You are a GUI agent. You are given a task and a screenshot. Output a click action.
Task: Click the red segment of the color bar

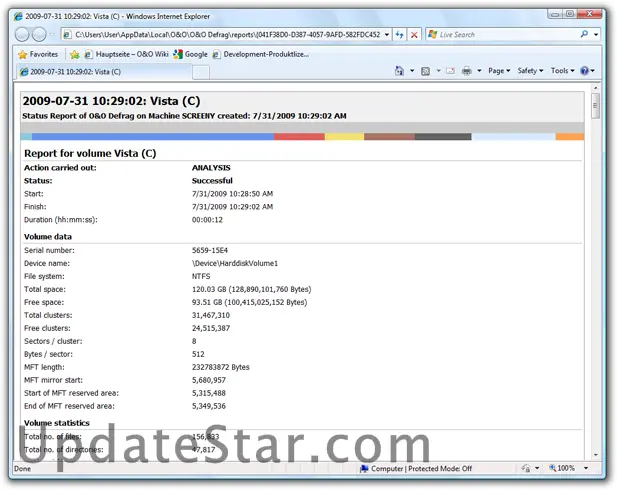pyautogui.click(x=299, y=137)
